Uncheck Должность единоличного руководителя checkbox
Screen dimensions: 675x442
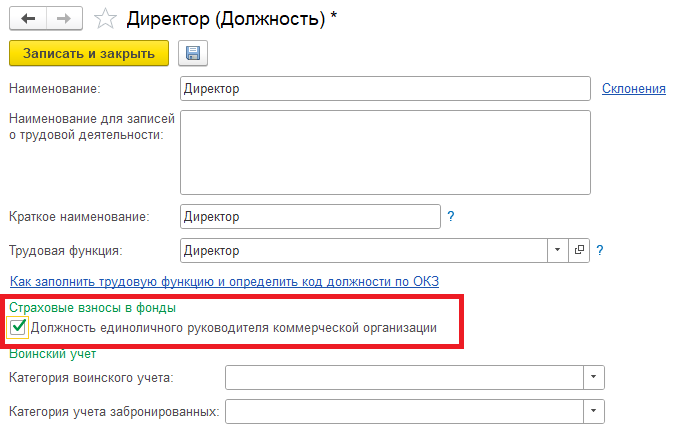pos(18,327)
